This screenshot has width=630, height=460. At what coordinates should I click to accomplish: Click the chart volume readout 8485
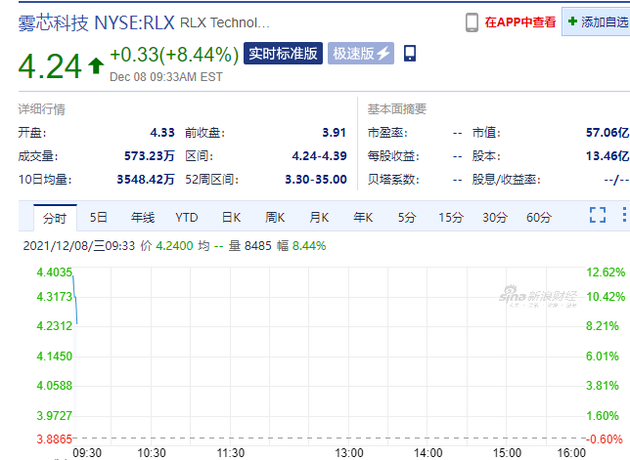[x=258, y=245]
